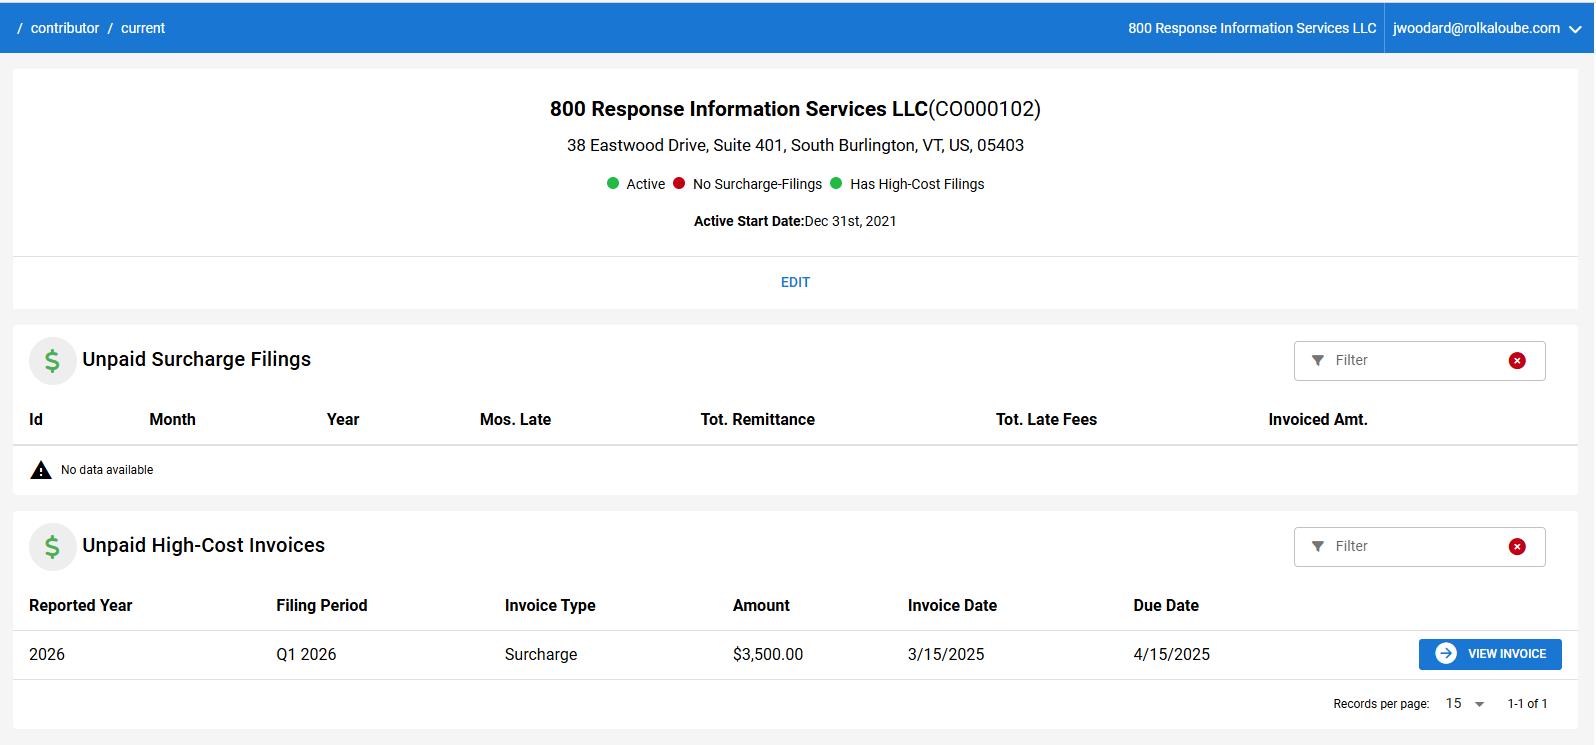
Task: Click the 1-1 of 1 pagination text
Action: [1527, 704]
